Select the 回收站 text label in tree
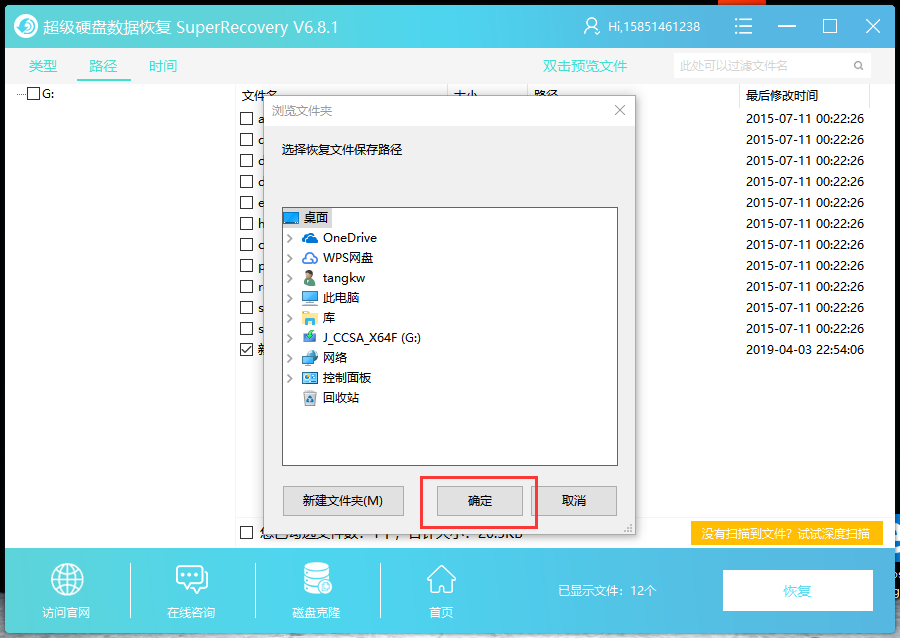Screen dimensions: 900x638 click(x=341, y=398)
